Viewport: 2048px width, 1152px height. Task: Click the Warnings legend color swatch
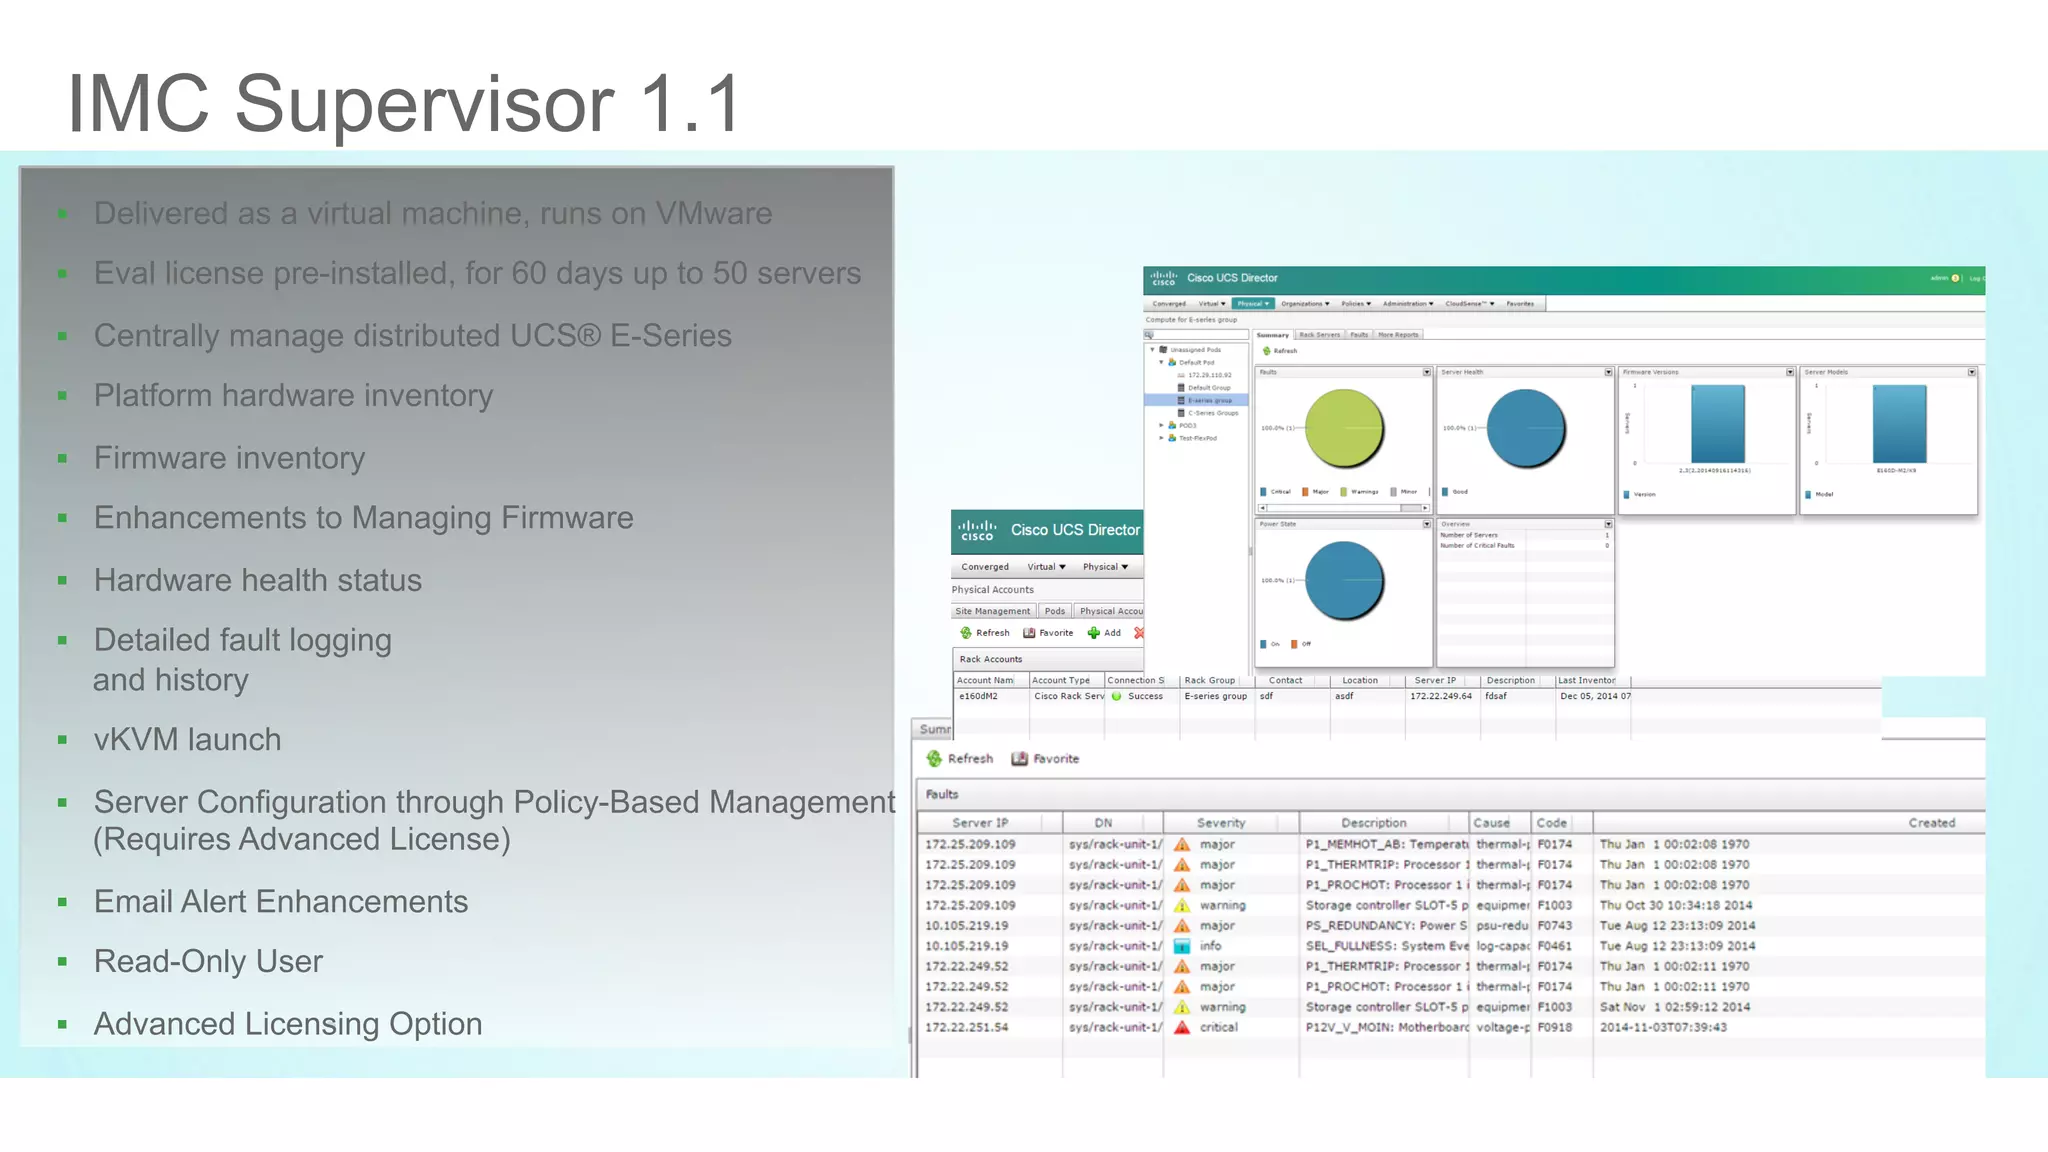click(1343, 492)
